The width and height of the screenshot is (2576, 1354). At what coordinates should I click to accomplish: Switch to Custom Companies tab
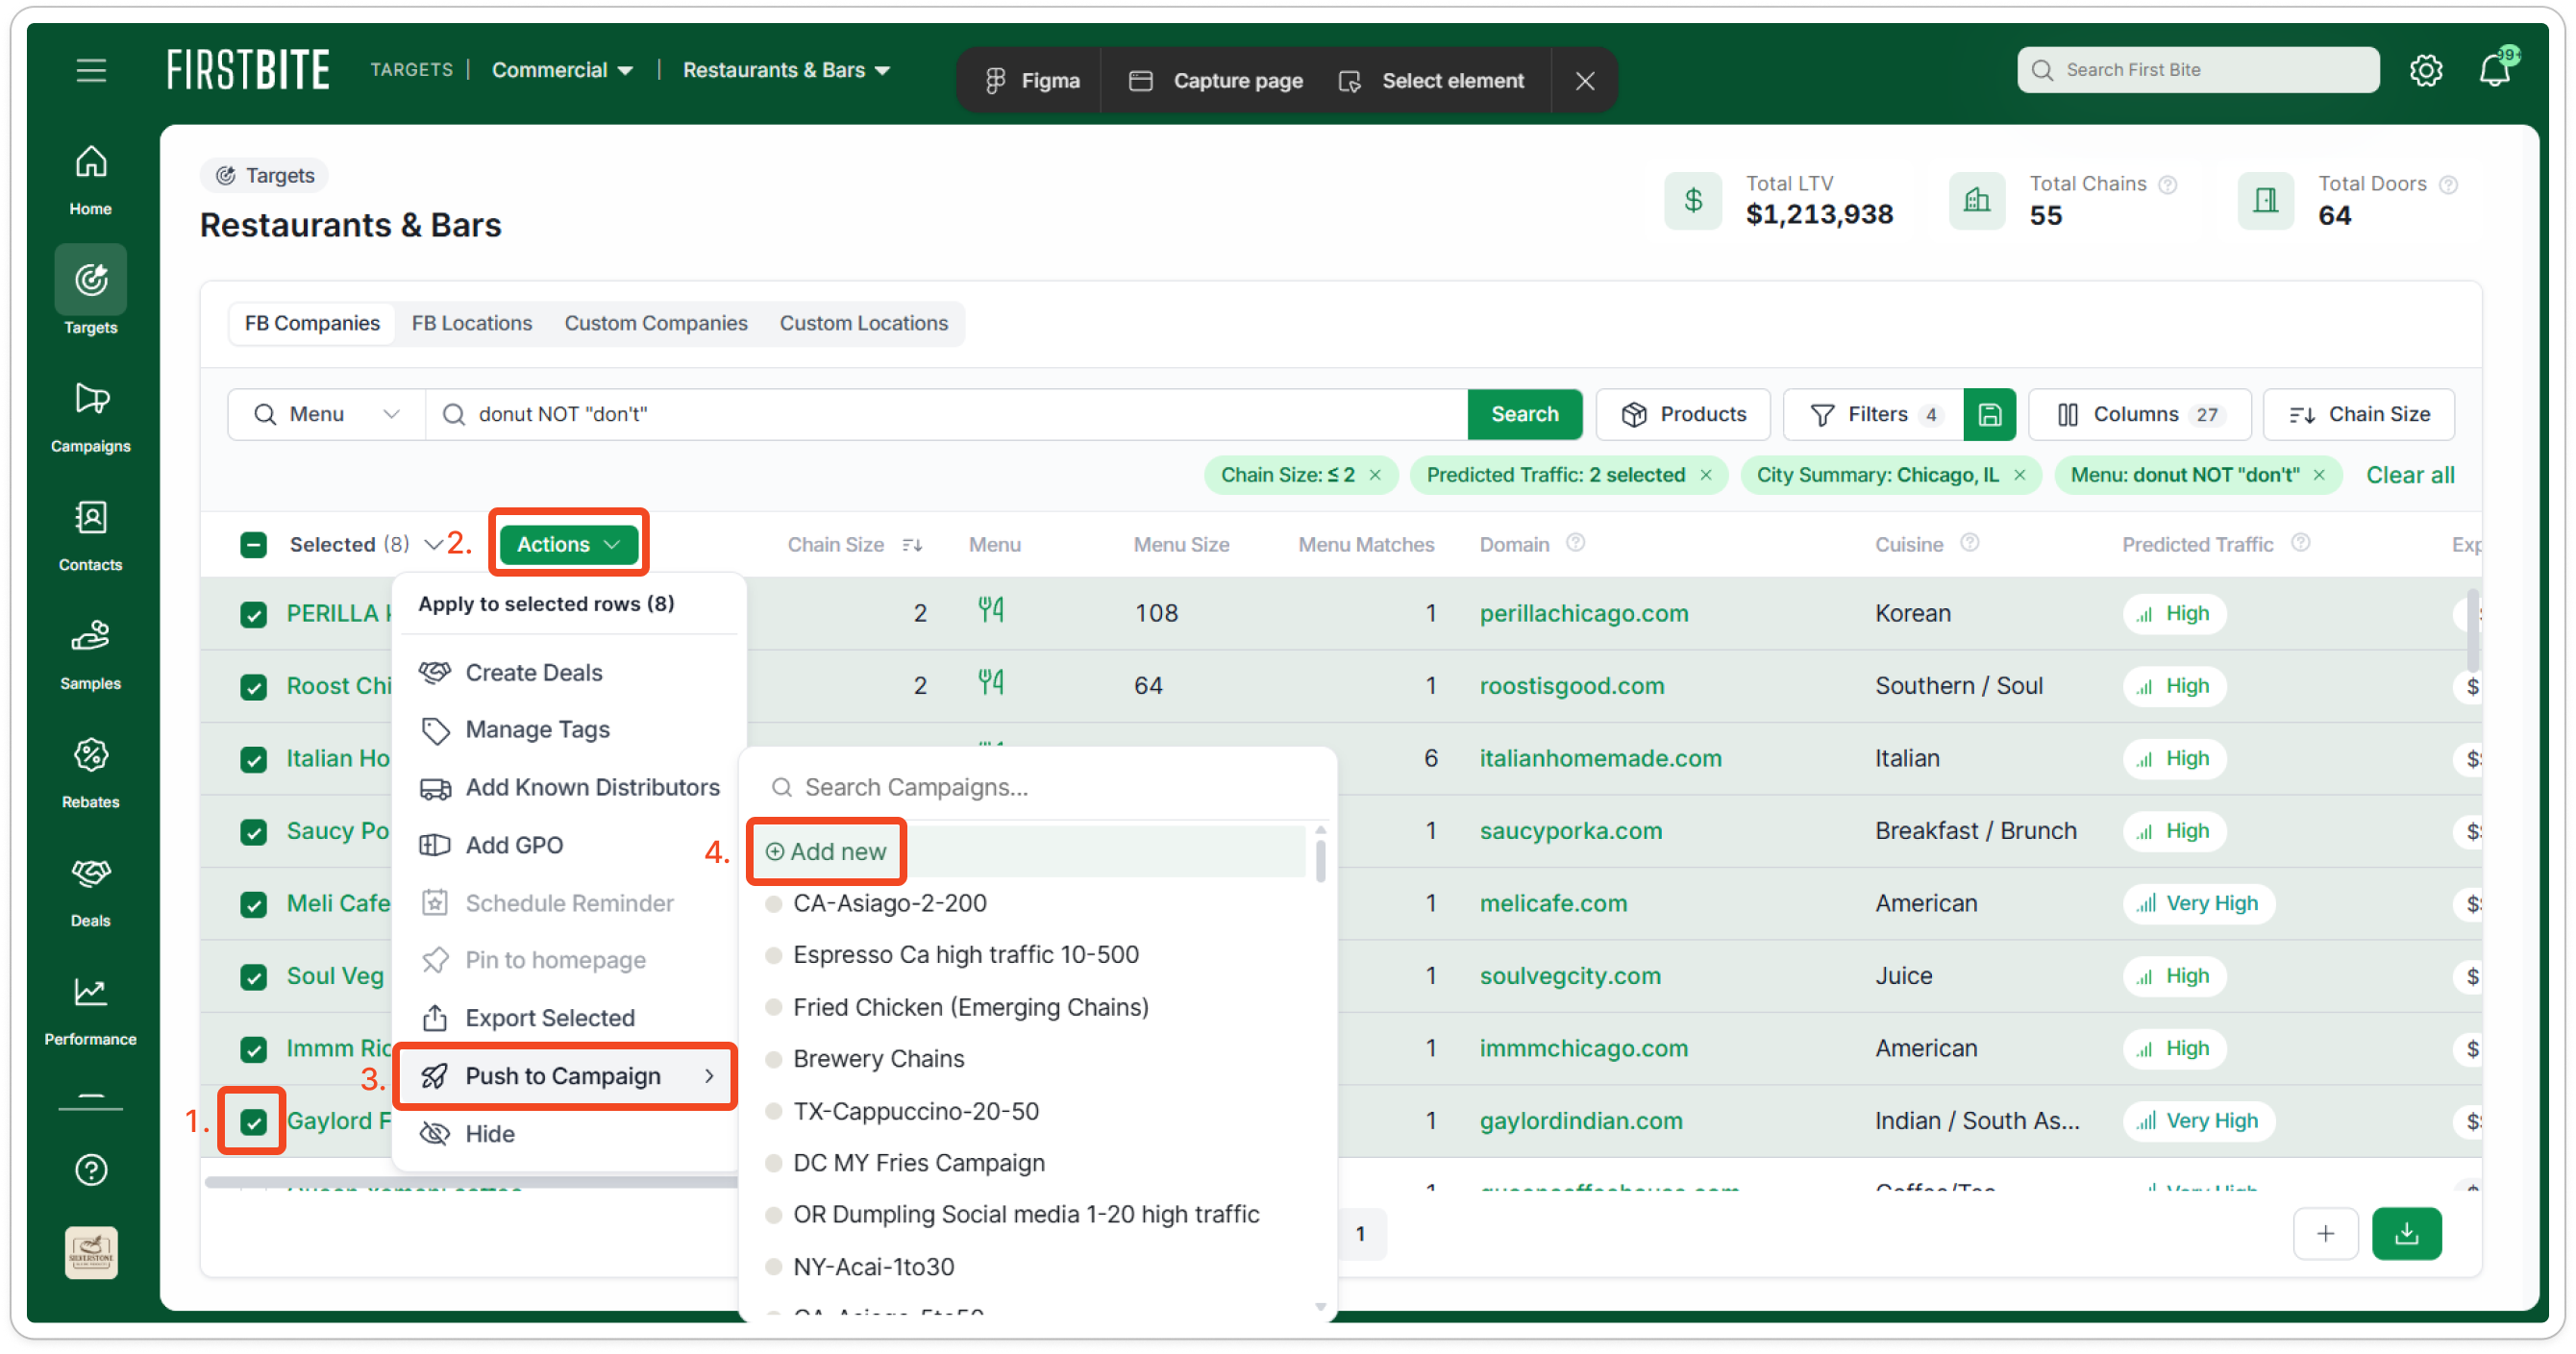(655, 323)
